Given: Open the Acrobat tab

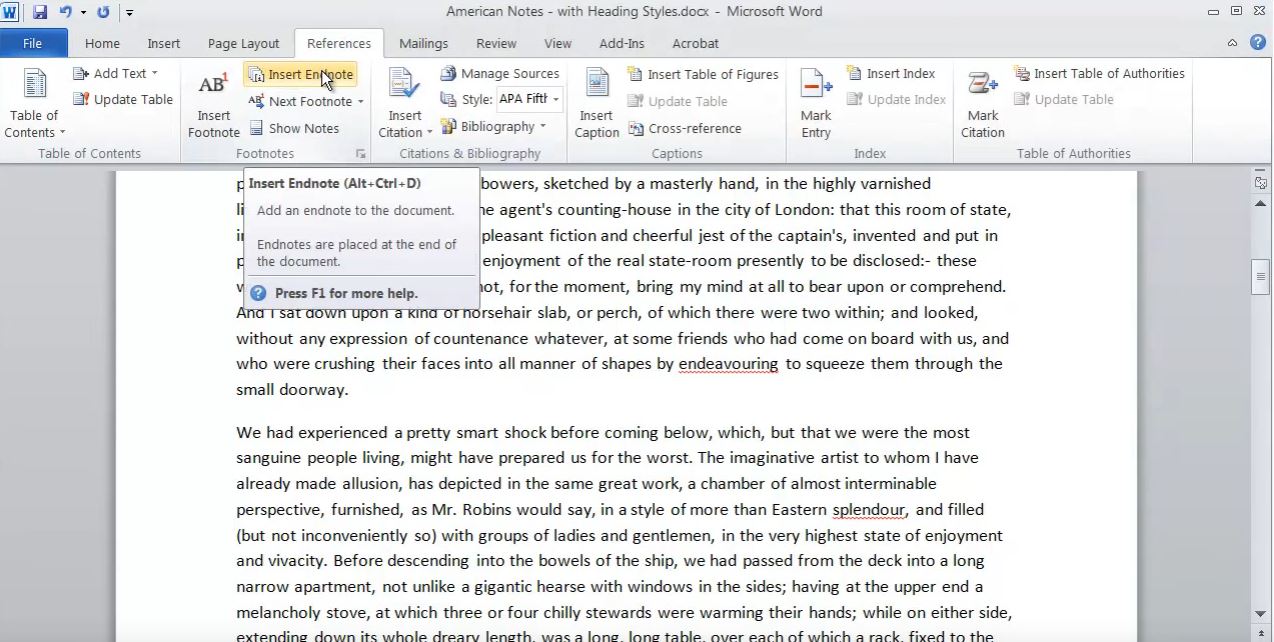Looking at the screenshot, I should click(x=695, y=43).
